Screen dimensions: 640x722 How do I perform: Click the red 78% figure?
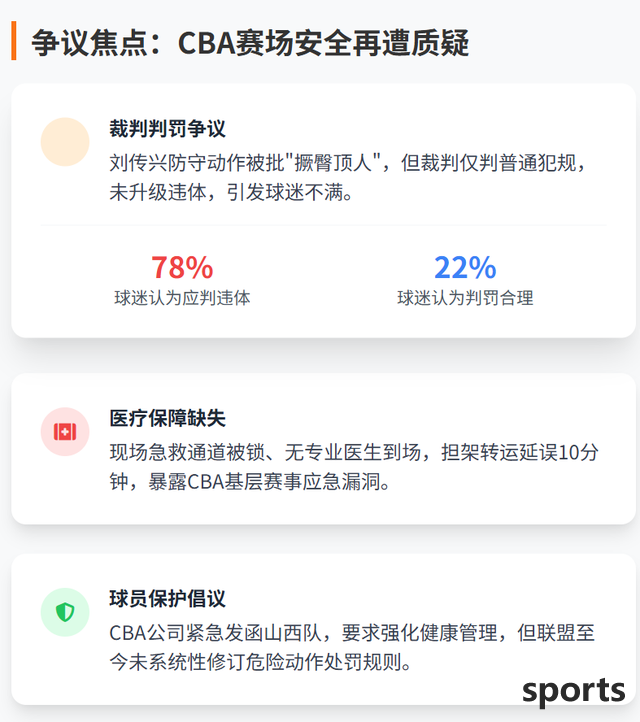click(x=182, y=268)
